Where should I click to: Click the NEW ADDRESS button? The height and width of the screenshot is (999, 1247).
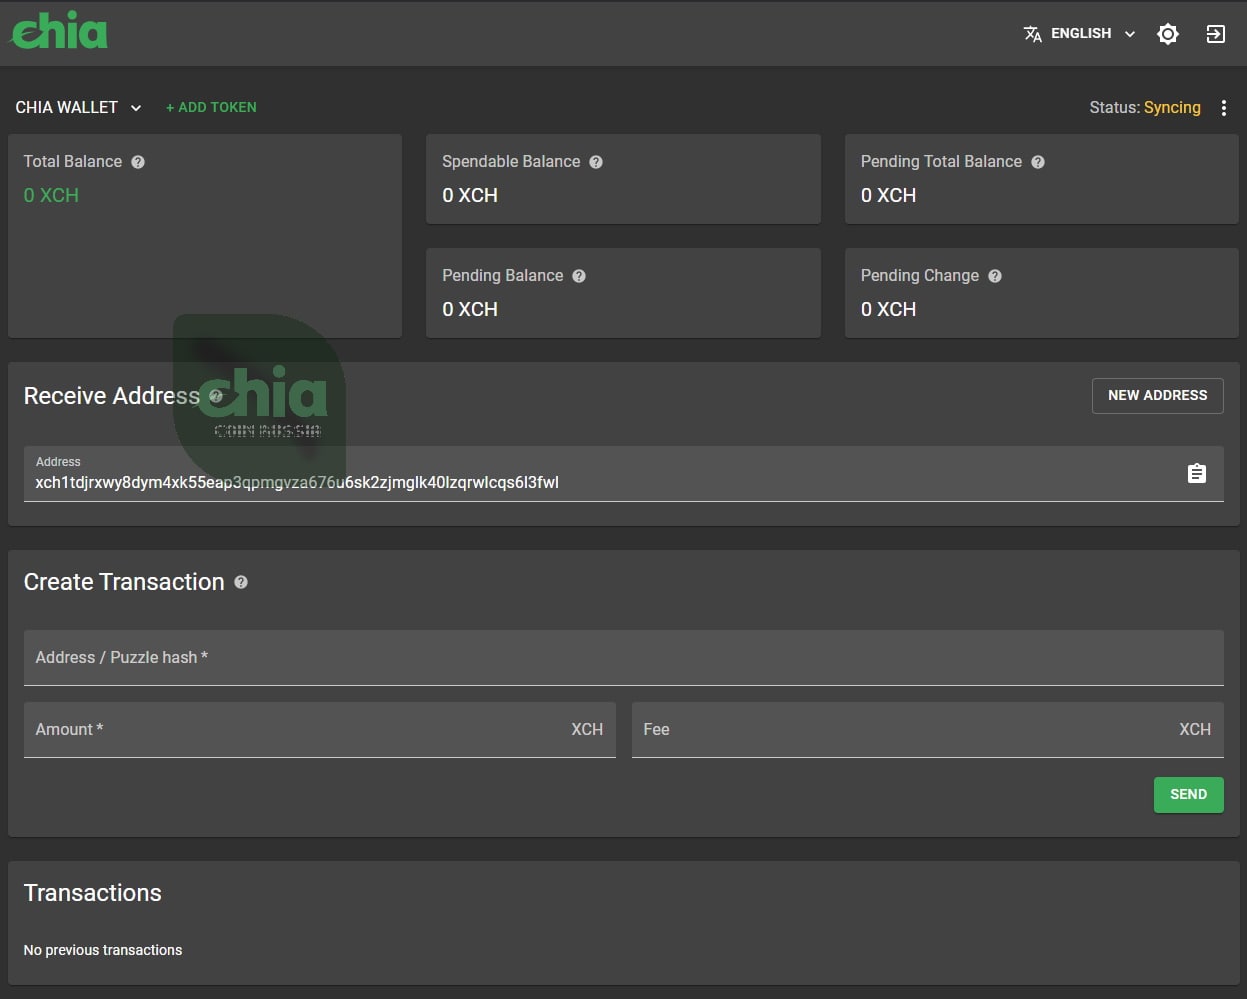[x=1158, y=395]
